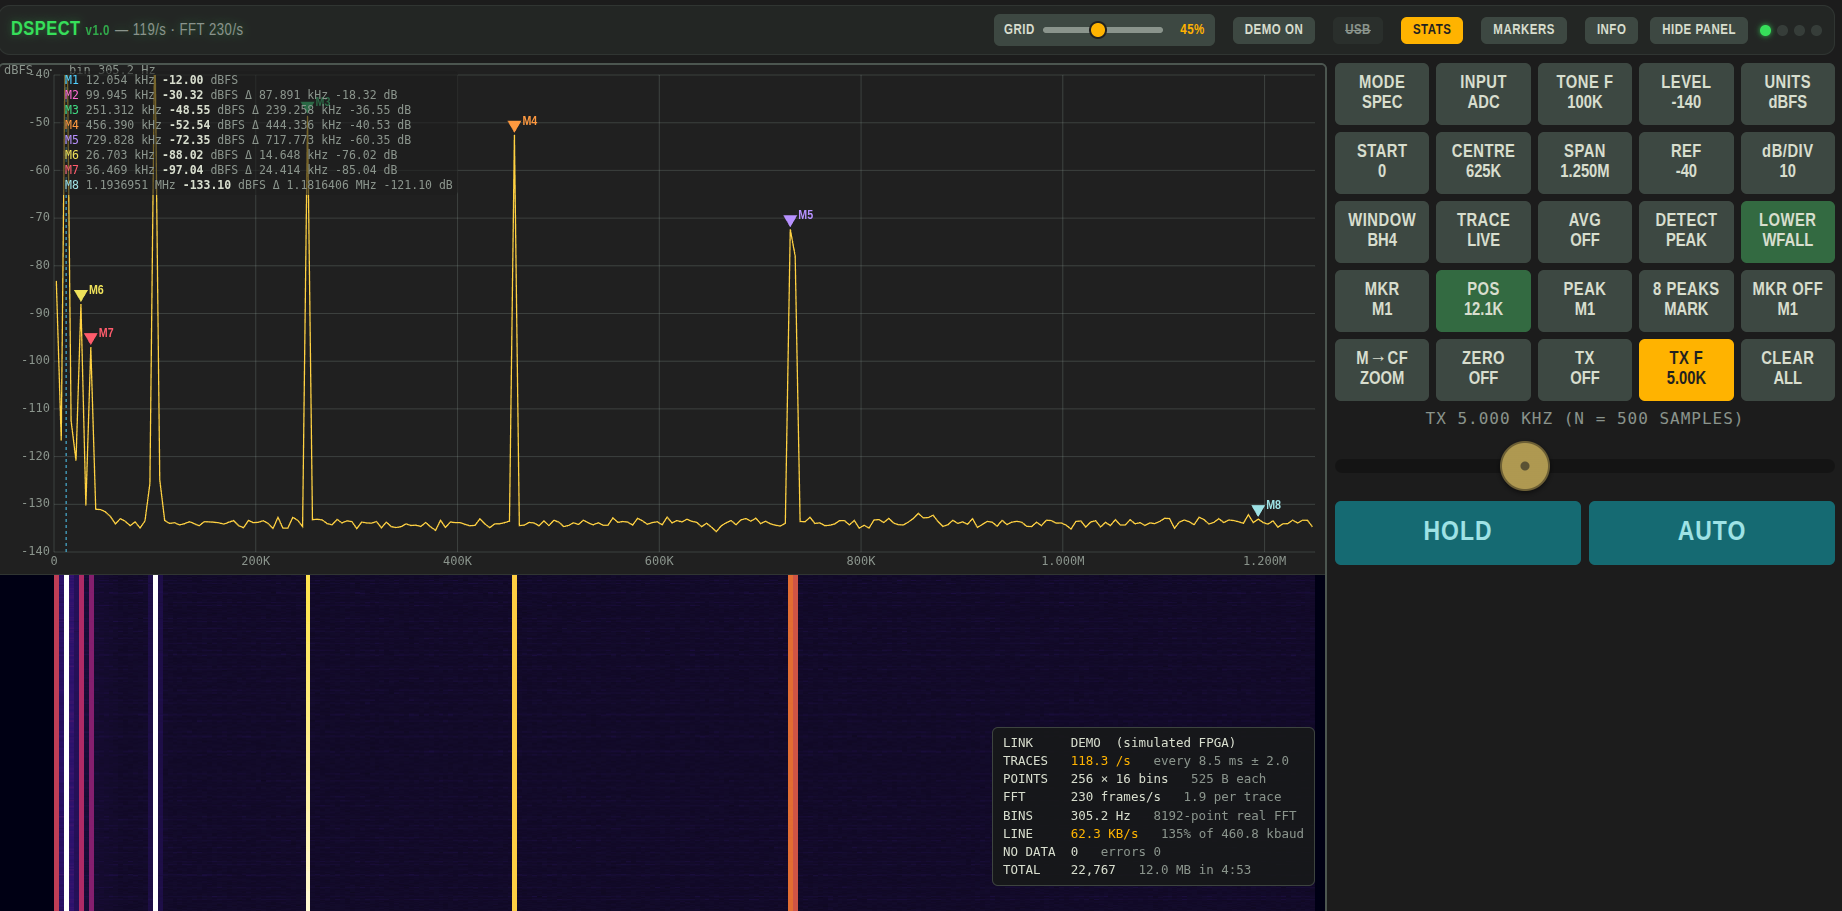Open the DETECT PEAK selector
Screen dimensions: 1842x911
tap(1685, 231)
